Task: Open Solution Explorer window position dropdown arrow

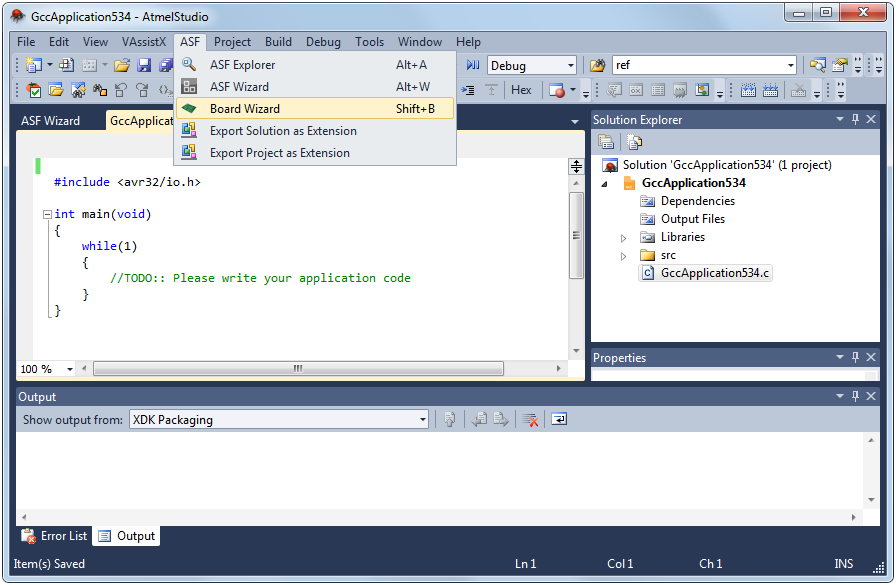Action: coord(839,119)
